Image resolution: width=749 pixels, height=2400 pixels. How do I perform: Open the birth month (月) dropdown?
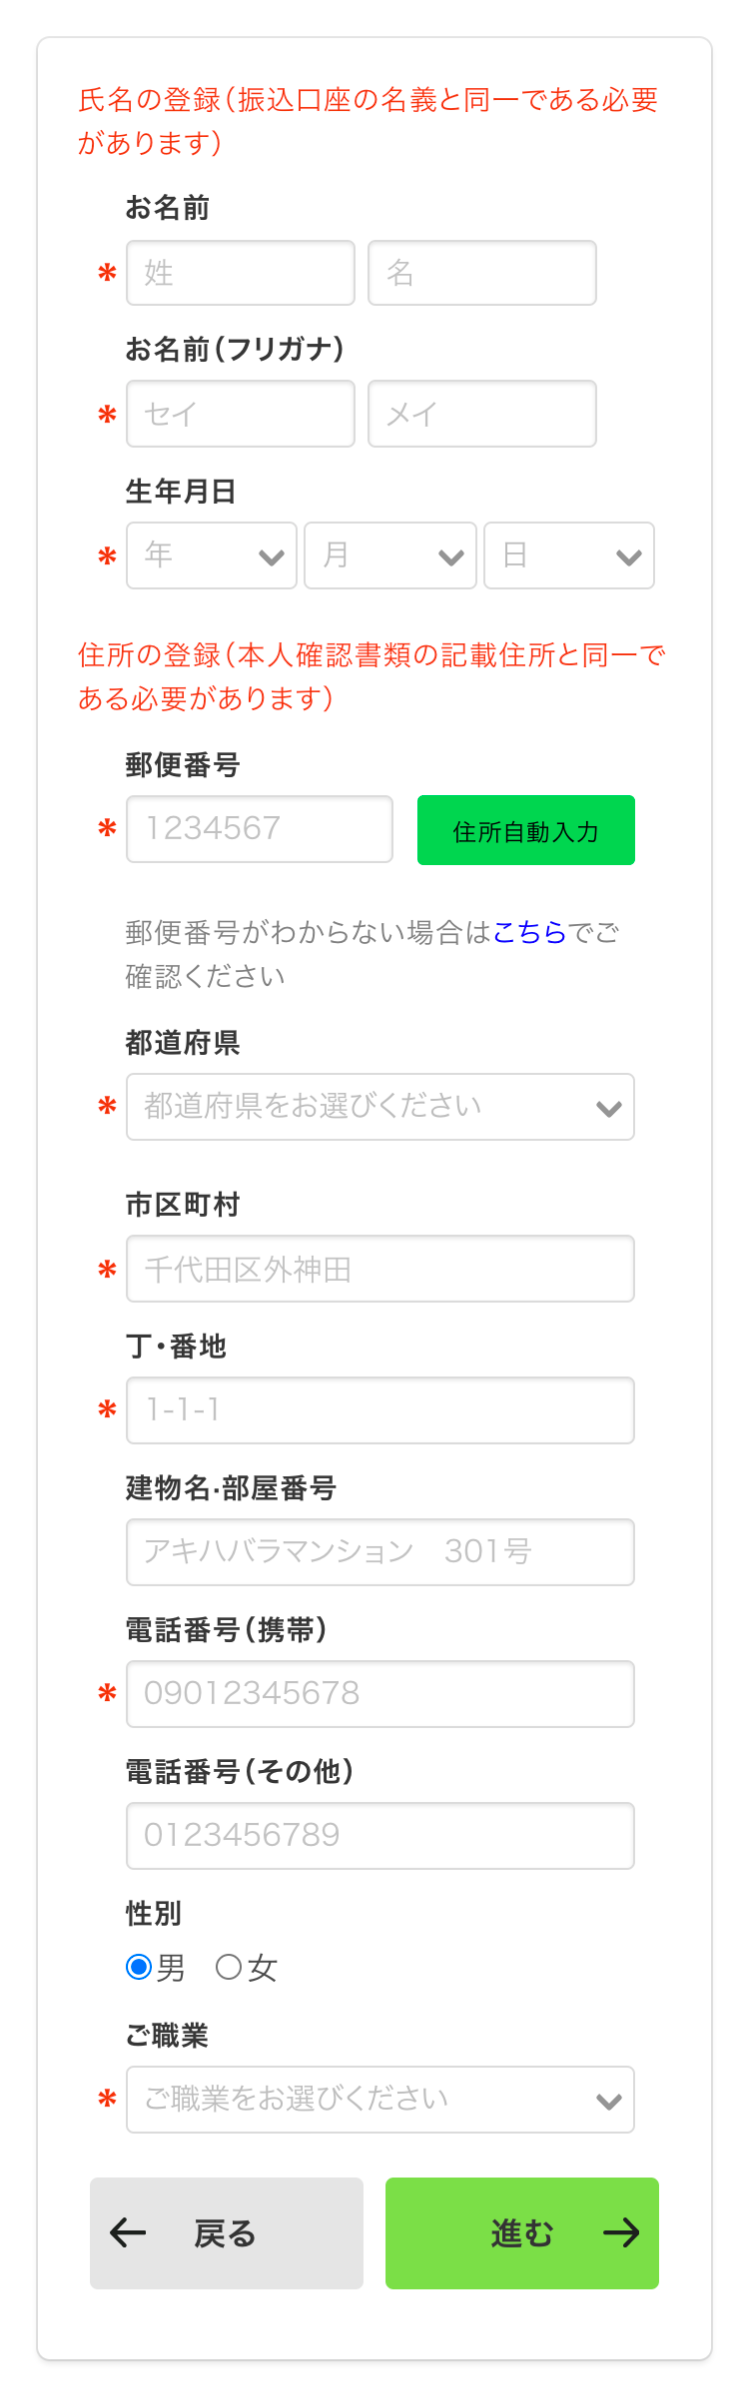coord(390,556)
